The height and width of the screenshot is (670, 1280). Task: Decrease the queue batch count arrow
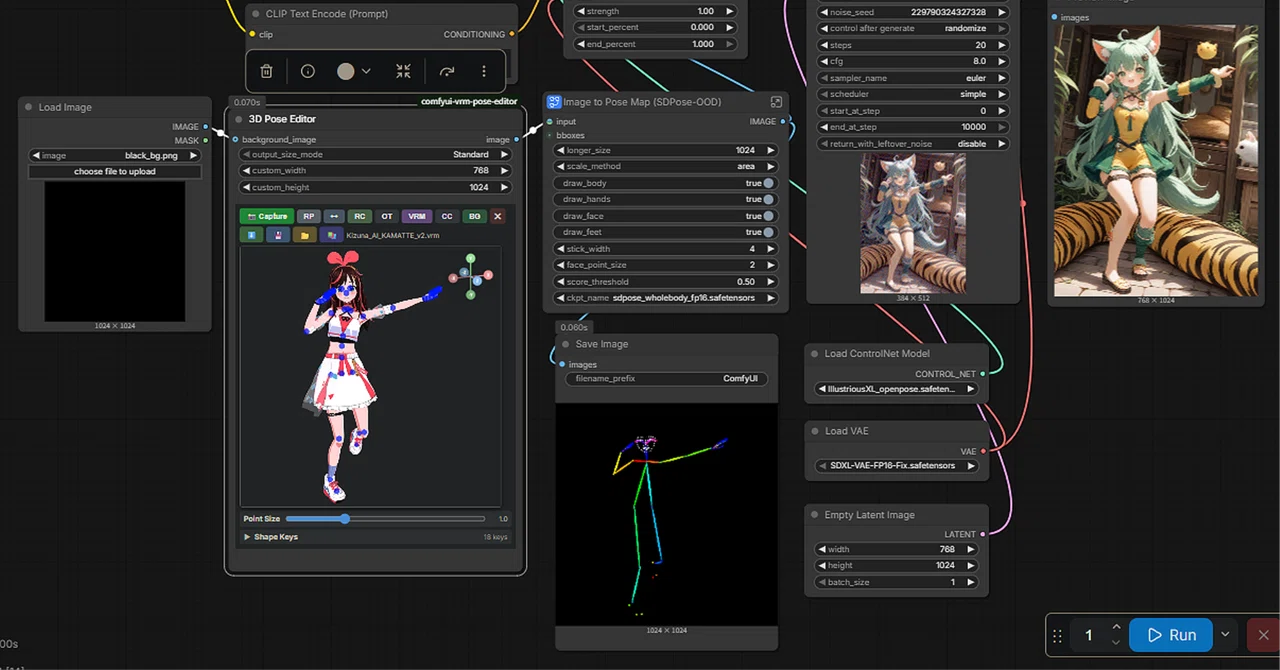coord(1116,642)
